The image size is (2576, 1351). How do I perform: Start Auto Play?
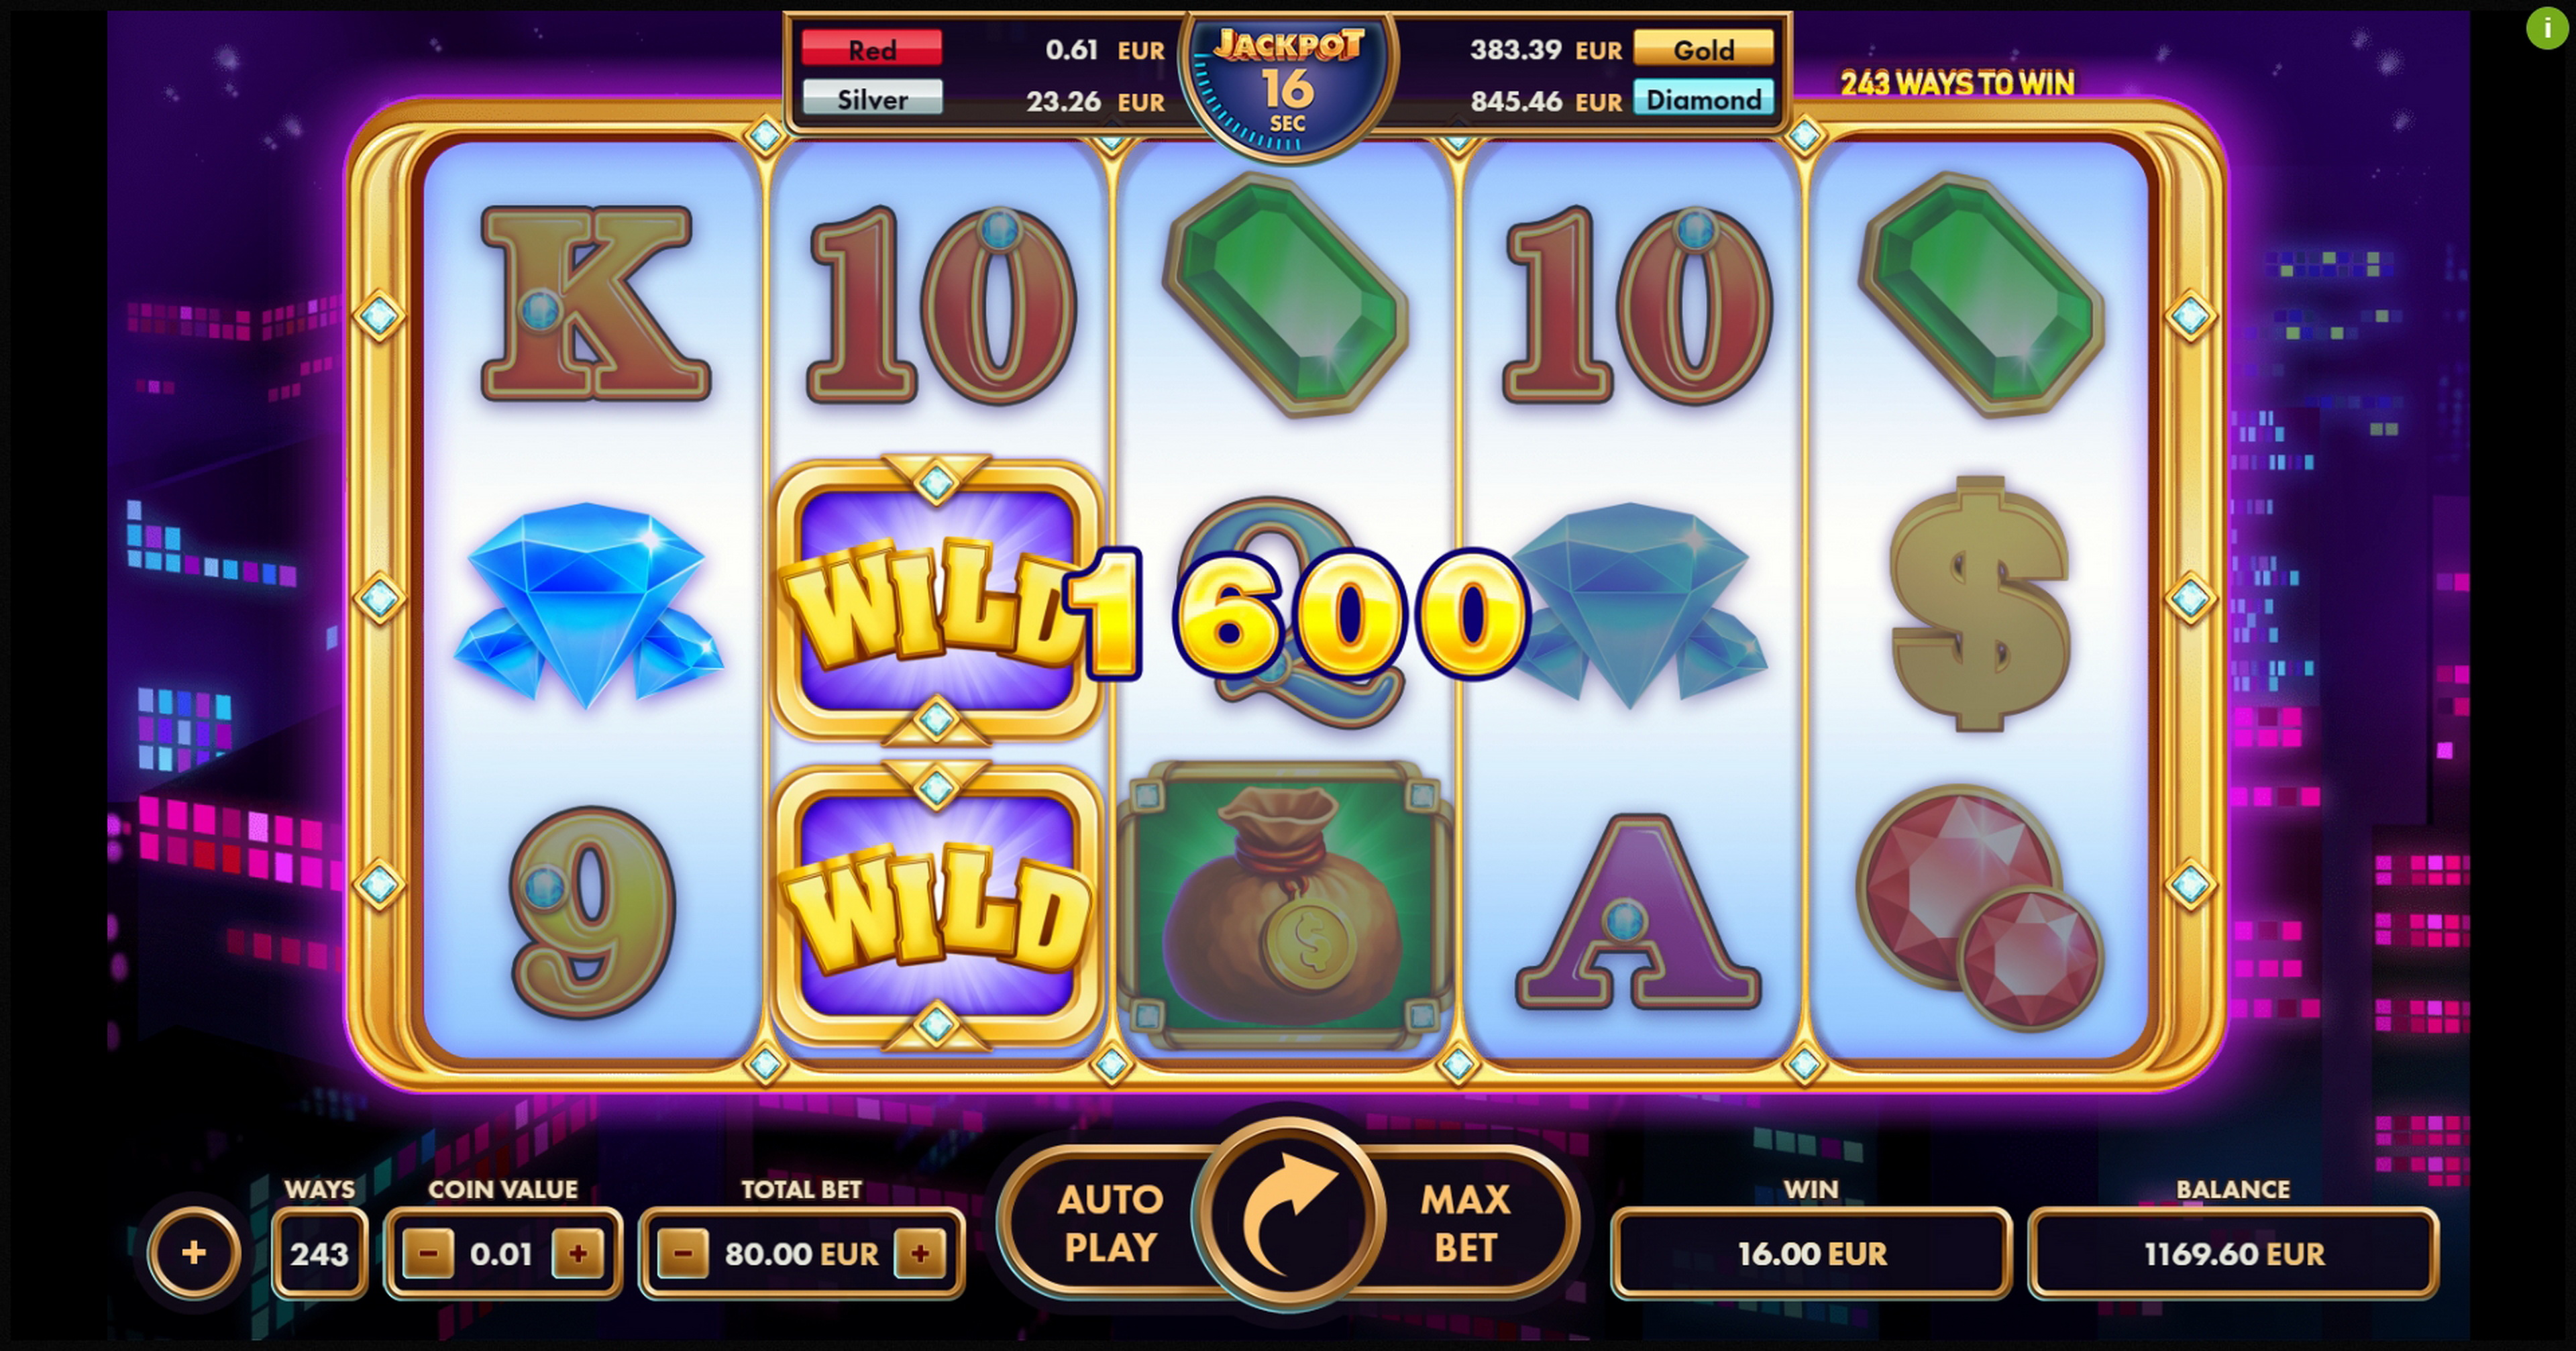1109,1222
